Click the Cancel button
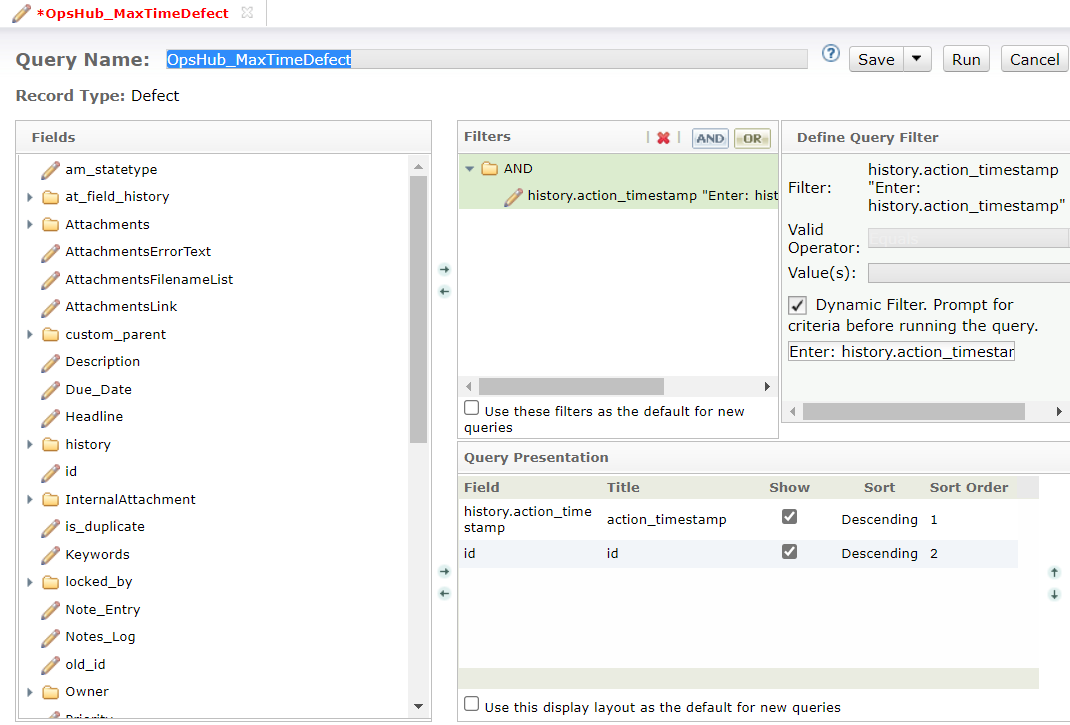1070x725 pixels. pyautogui.click(x=1034, y=59)
